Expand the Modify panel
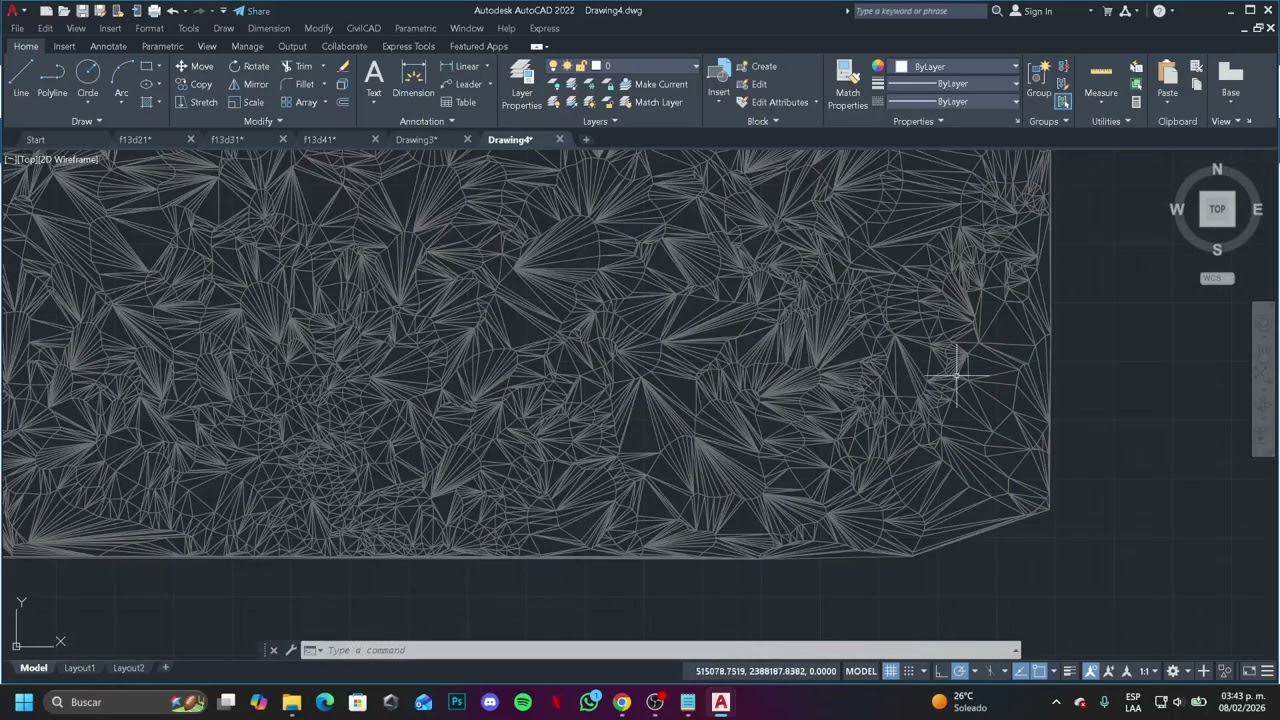Image resolution: width=1280 pixels, height=720 pixels. [264, 121]
